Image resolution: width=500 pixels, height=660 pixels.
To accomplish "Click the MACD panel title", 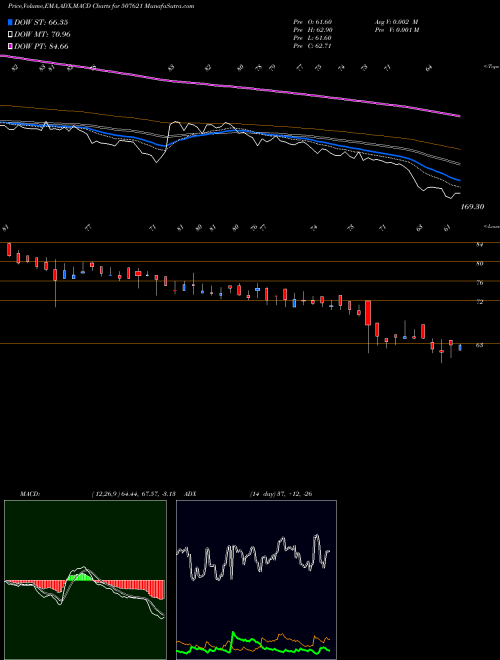I will (29, 494).
